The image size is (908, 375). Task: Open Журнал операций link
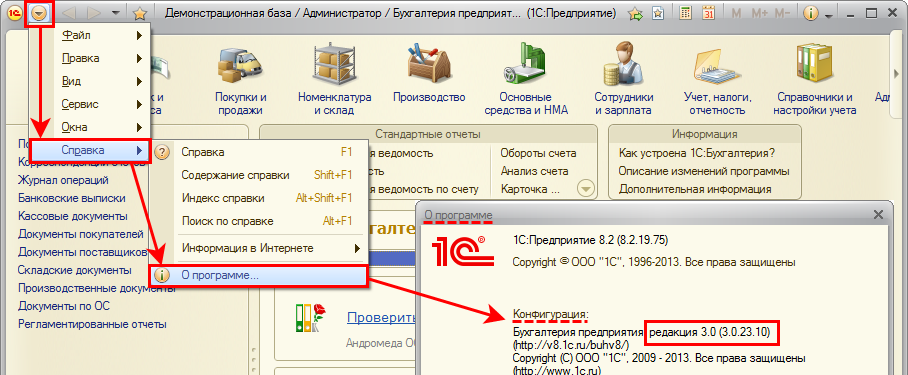pyautogui.click(x=63, y=180)
